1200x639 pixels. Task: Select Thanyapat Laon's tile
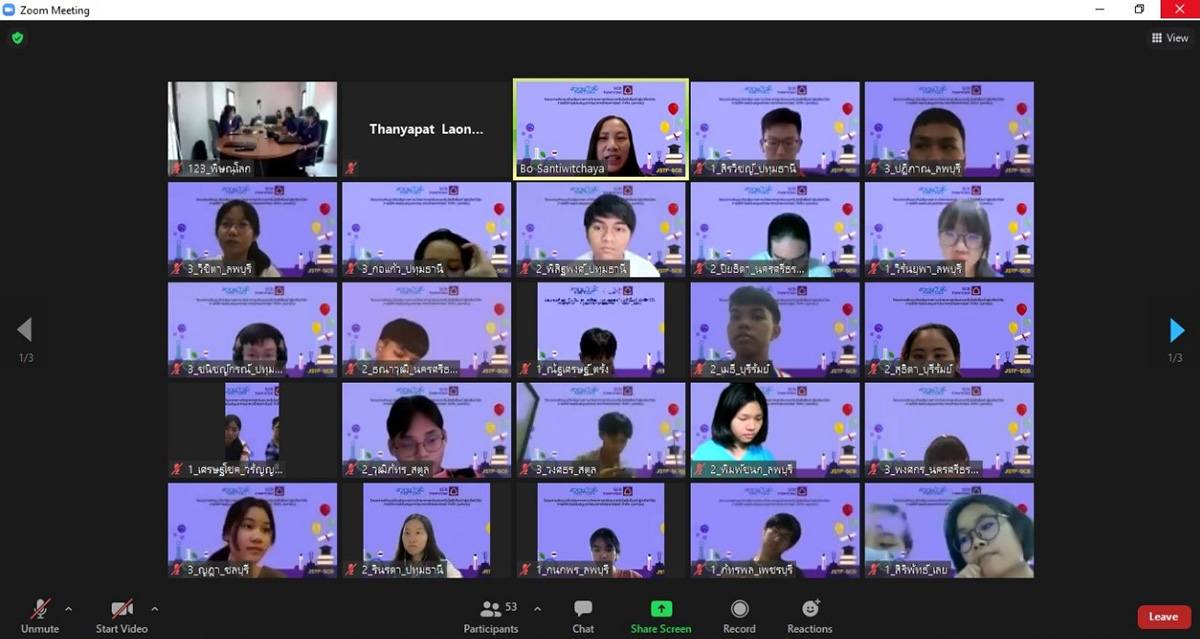click(426, 128)
